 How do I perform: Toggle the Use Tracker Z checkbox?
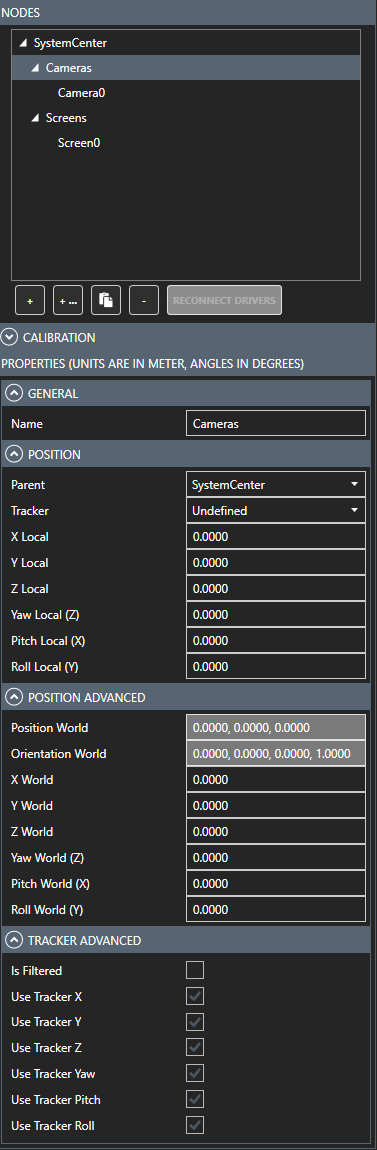pyautogui.click(x=195, y=1047)
